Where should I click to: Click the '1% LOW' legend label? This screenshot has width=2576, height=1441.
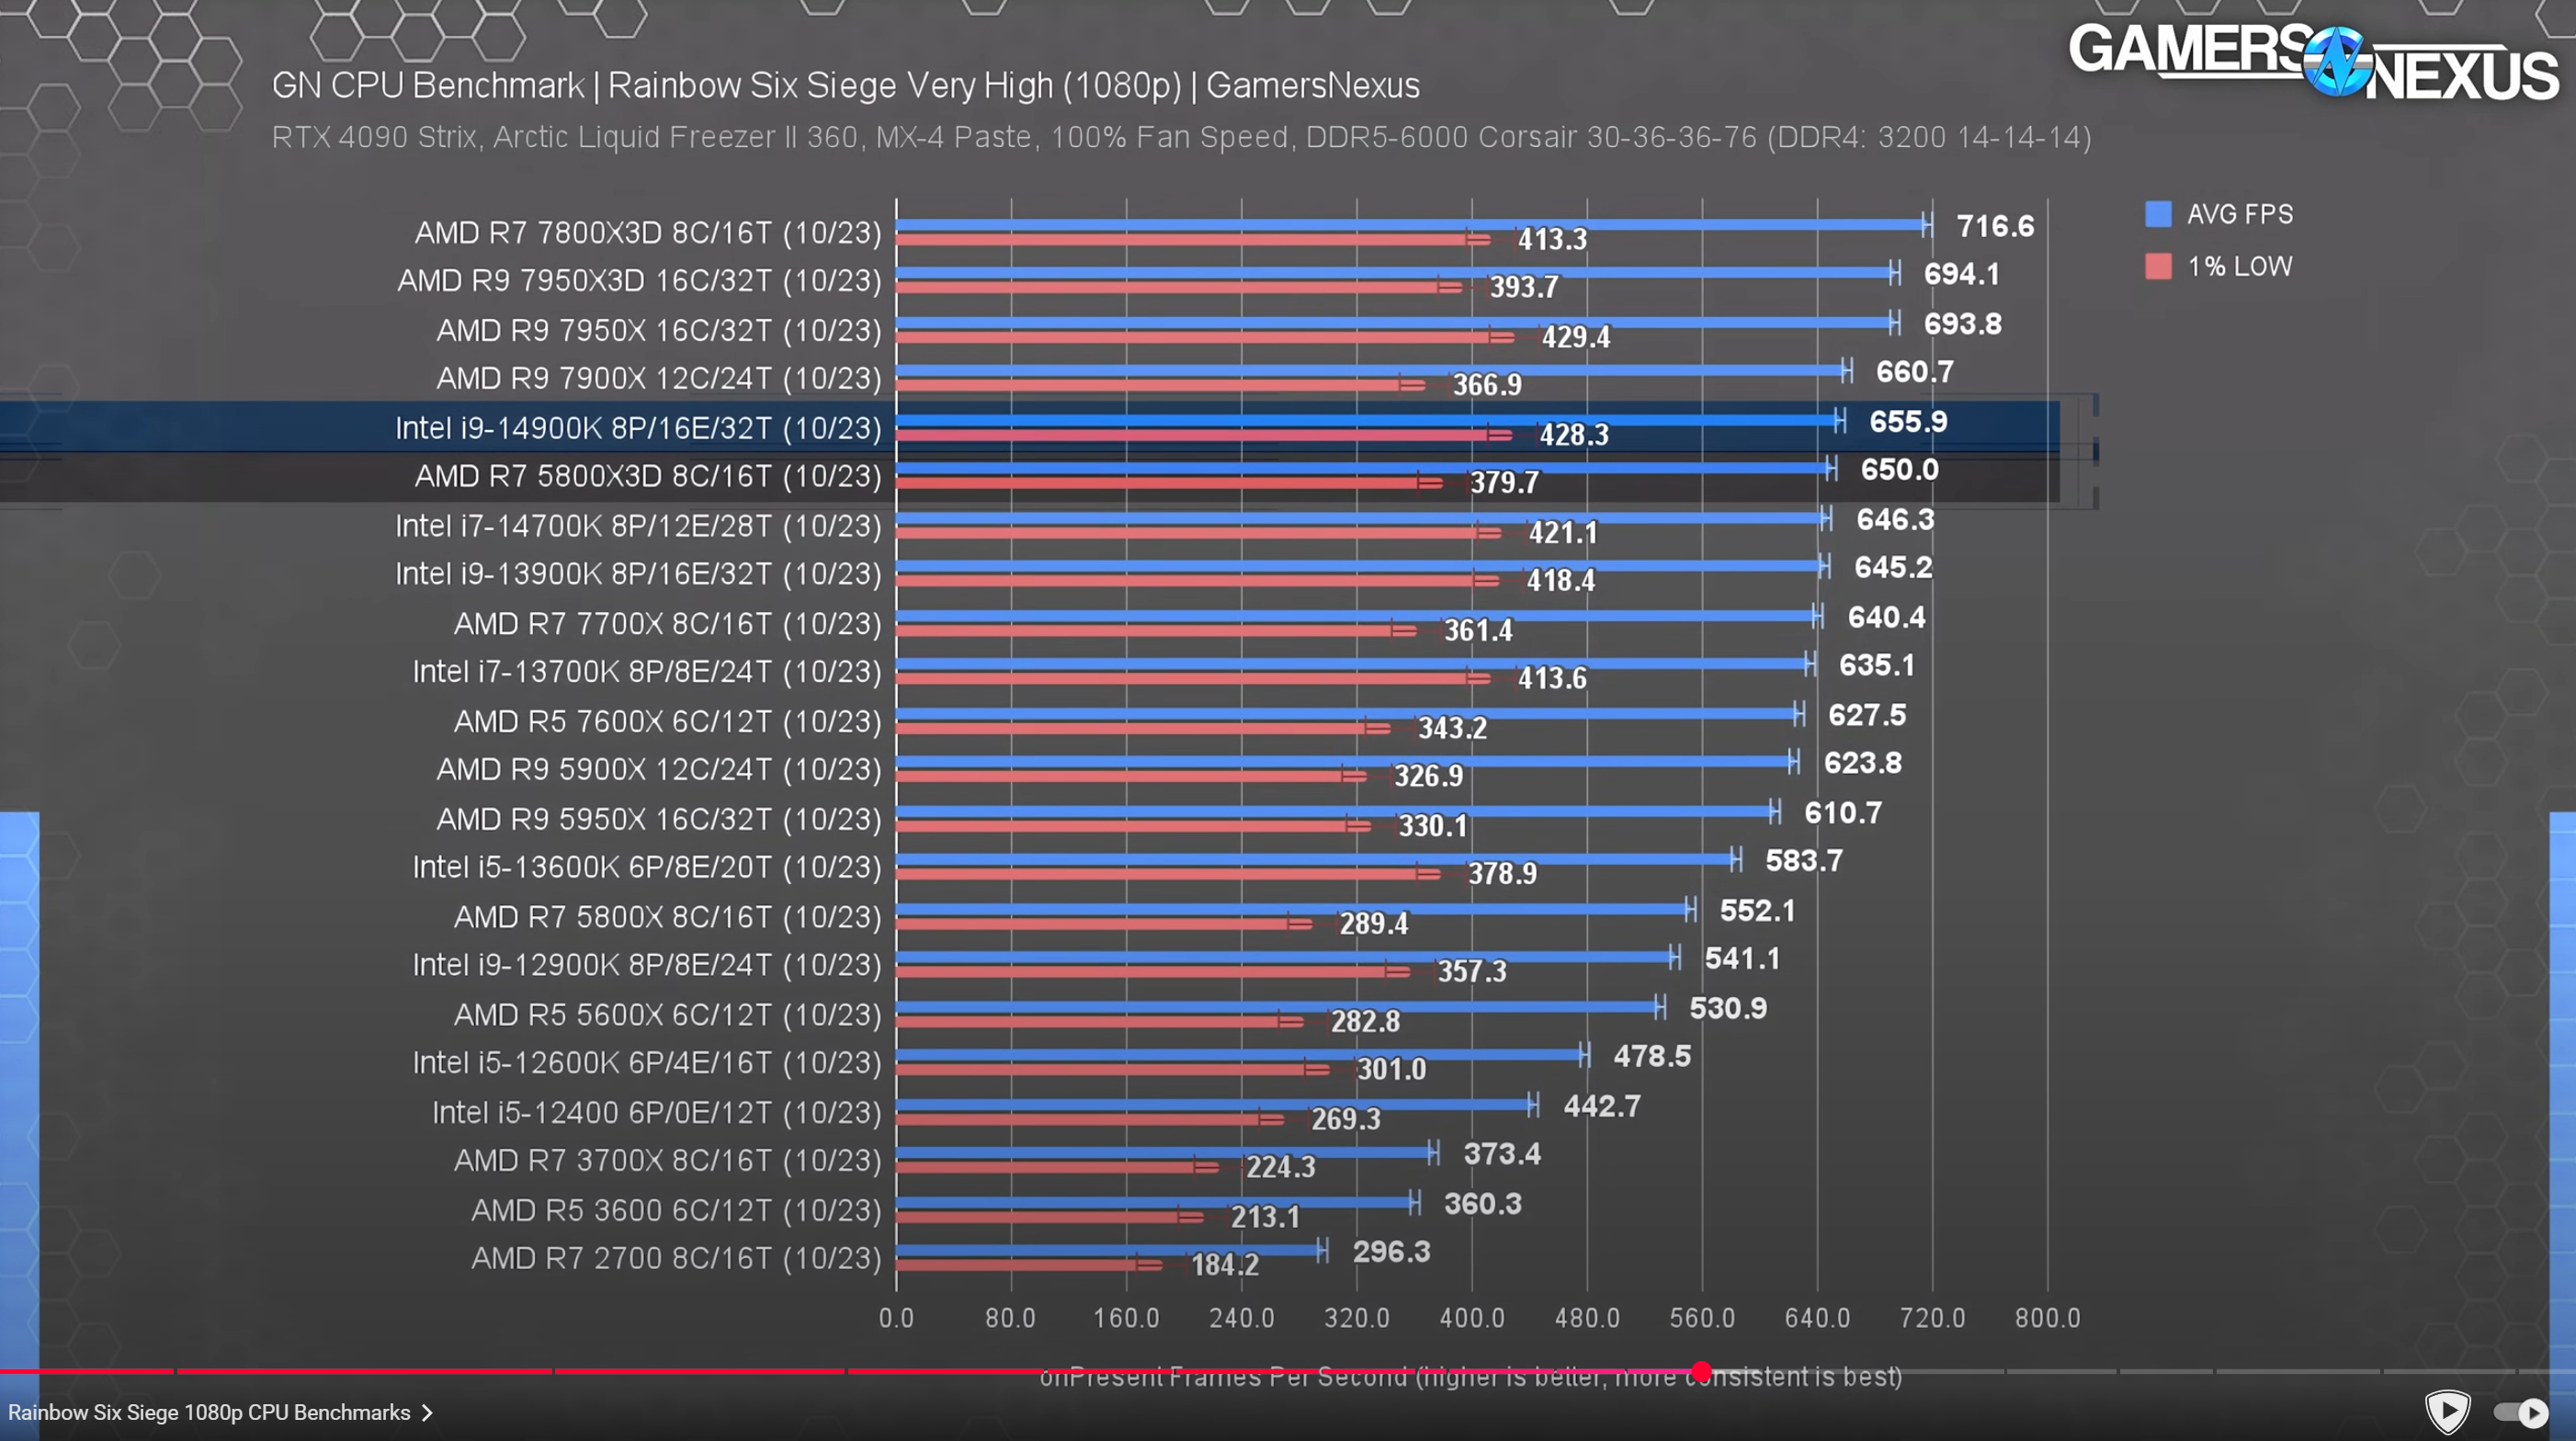click(2240, 266)
